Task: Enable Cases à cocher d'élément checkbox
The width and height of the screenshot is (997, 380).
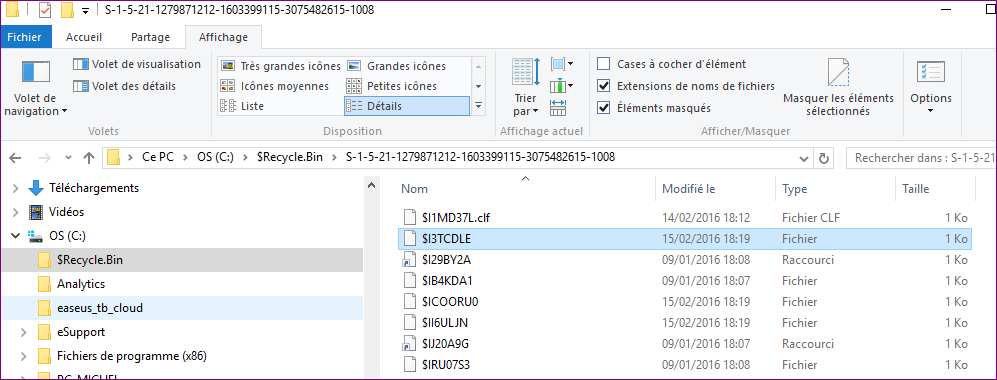Action: [x=604, y=64]
